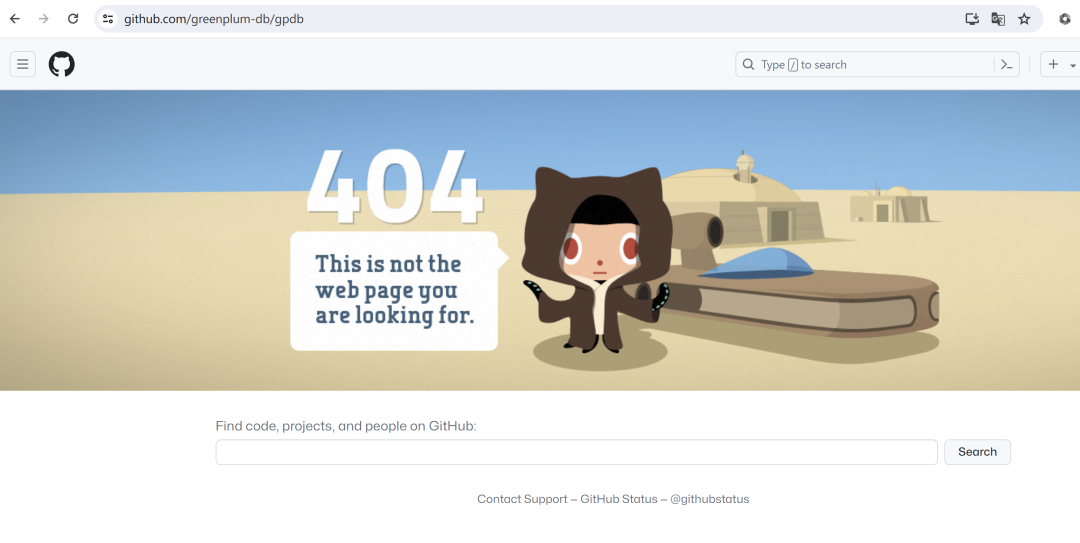Open the command palette icon
This screenshot has width=1080, height=543.
1007,64
